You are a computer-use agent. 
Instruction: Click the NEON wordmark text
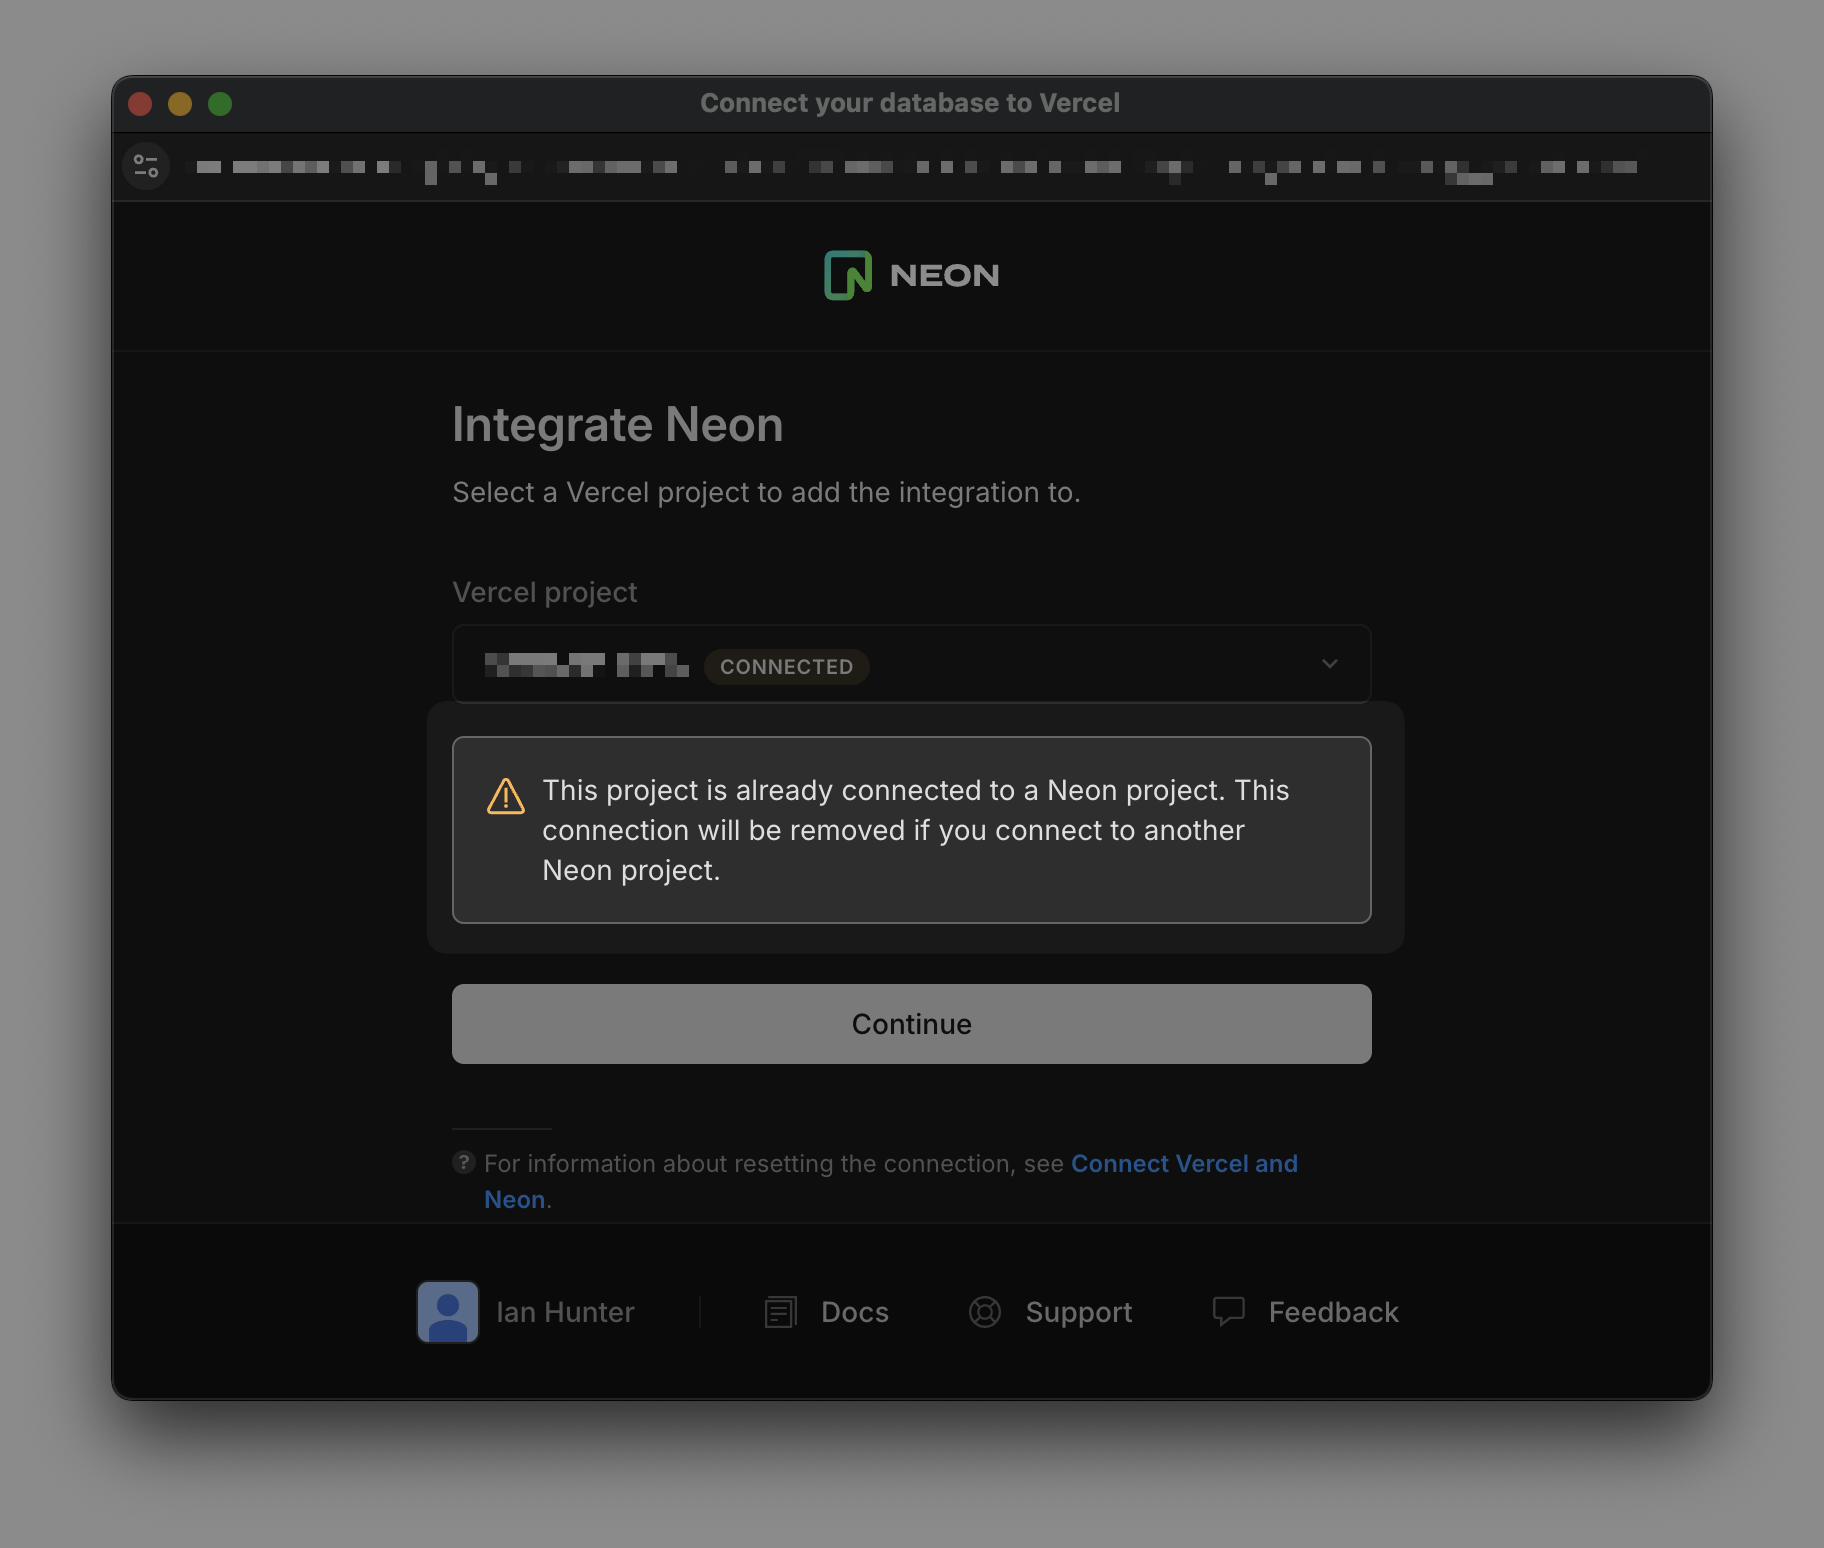click(945, 275)
